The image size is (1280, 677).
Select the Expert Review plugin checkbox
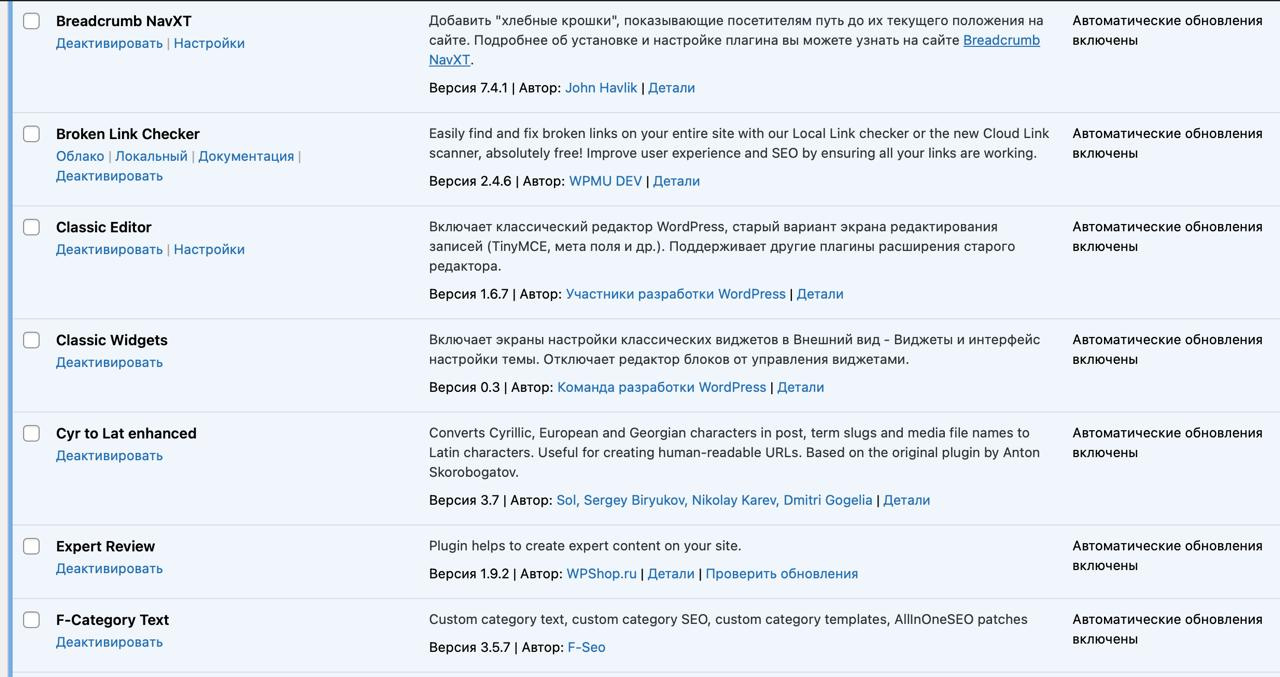pyautogui.click(x=32, y=546)
